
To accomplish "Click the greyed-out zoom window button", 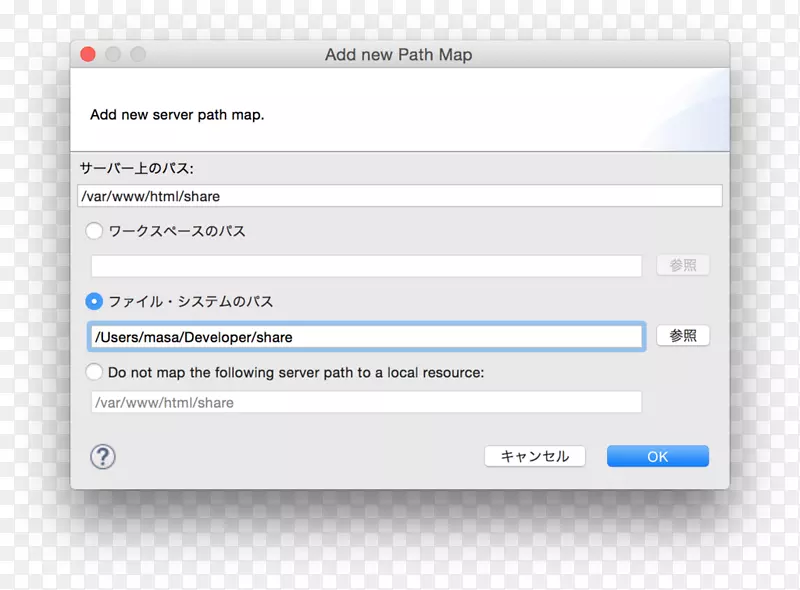I will [x=138, y=55].
